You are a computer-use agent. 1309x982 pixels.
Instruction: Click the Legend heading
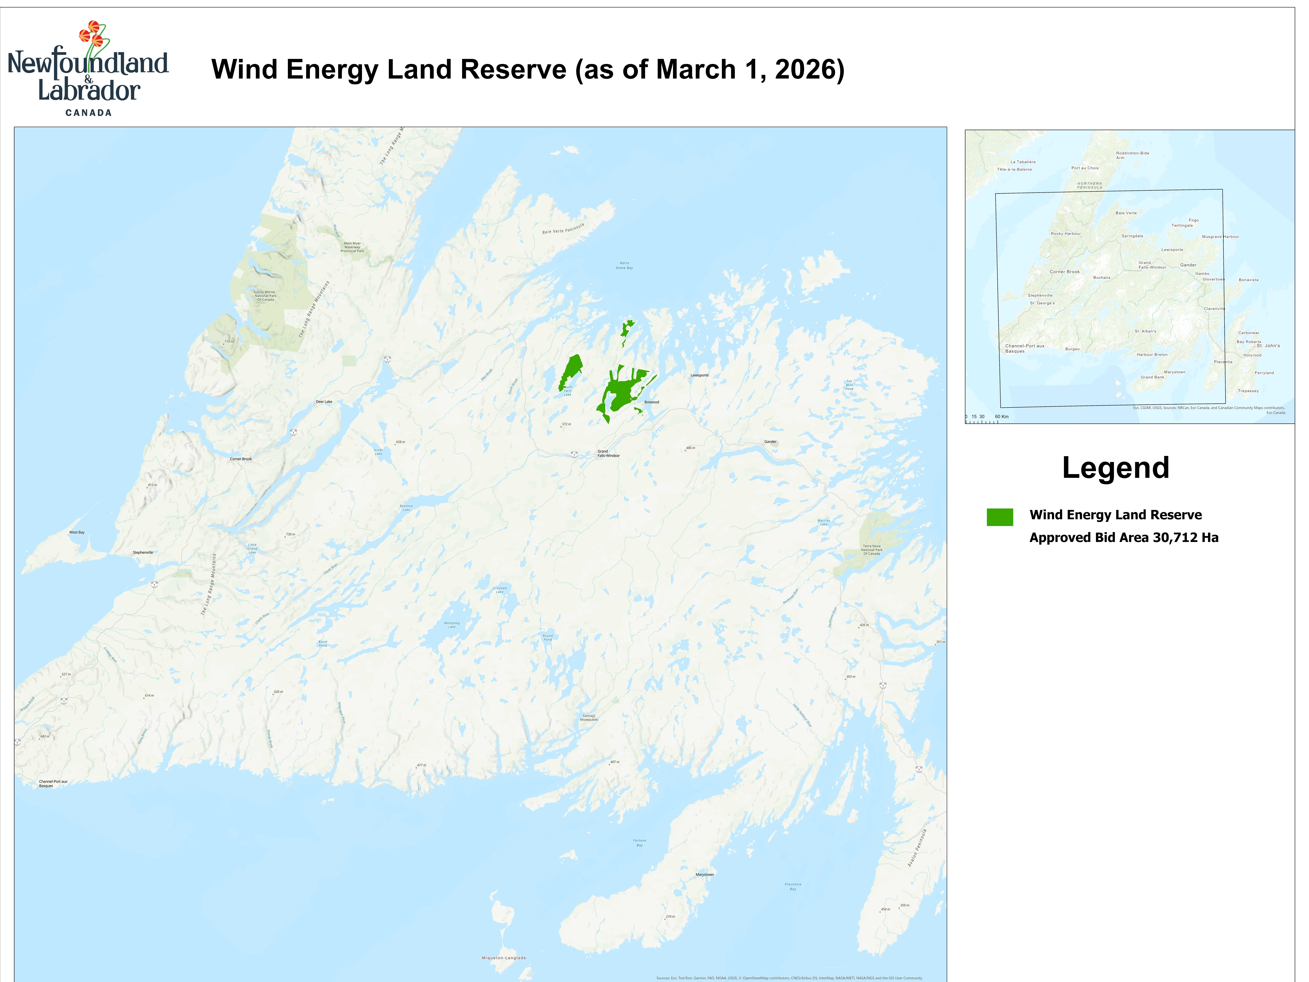[x=1117, y=466]
